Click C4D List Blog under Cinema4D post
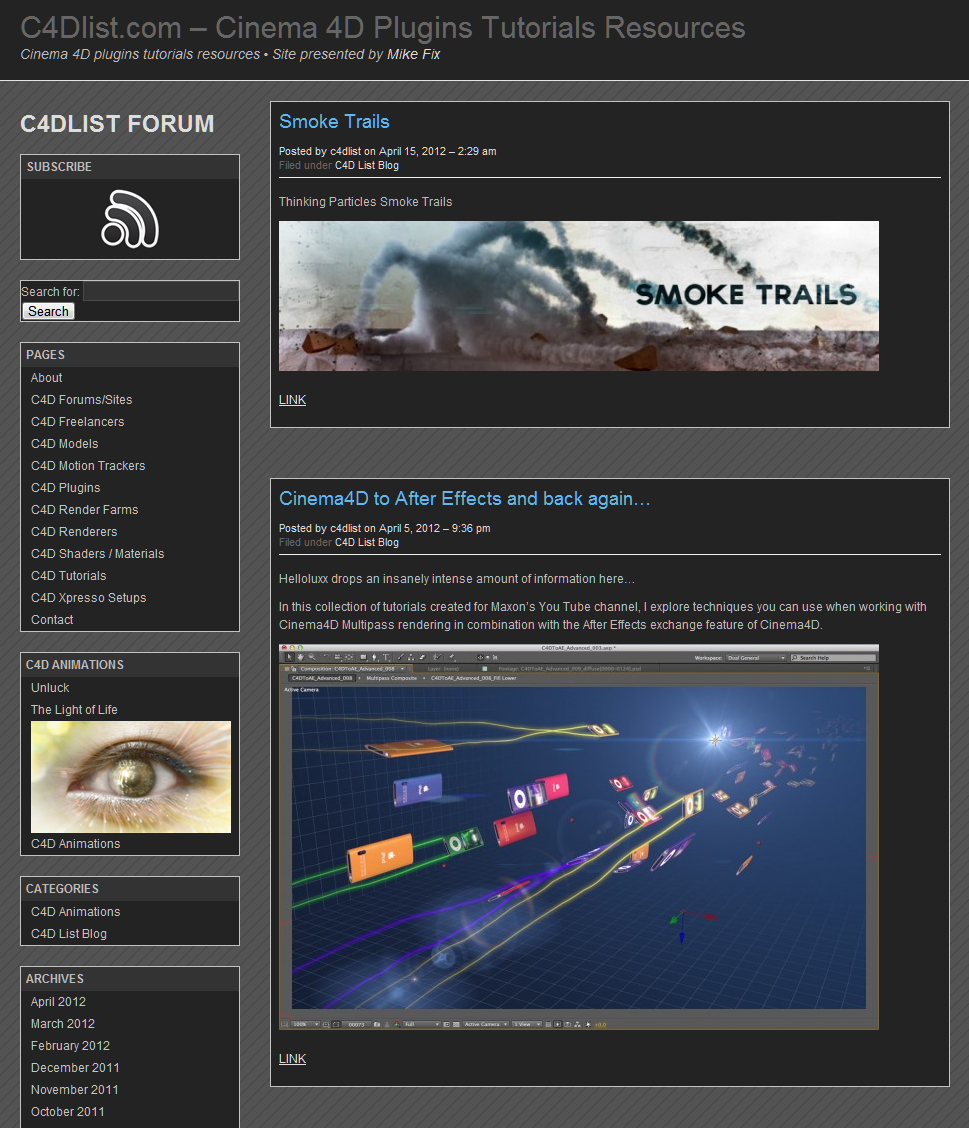Image resolution: width=969 pixels, height=1128 pixels. pyautogui.click(x=367, y=542)
